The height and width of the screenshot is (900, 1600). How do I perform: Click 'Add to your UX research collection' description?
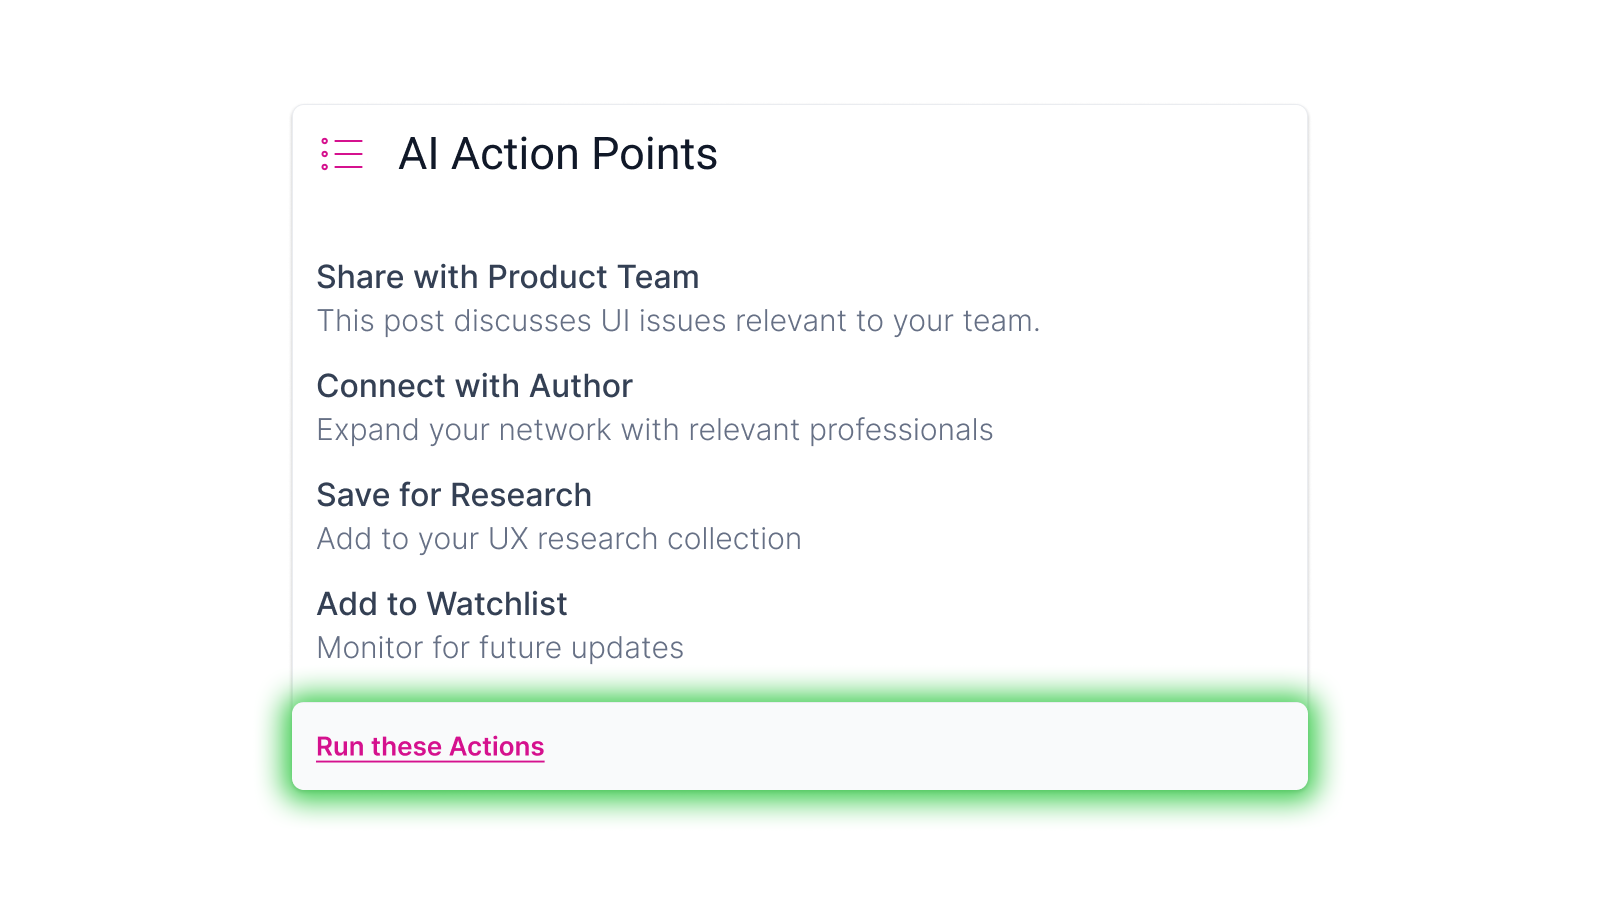click(559, 539)
